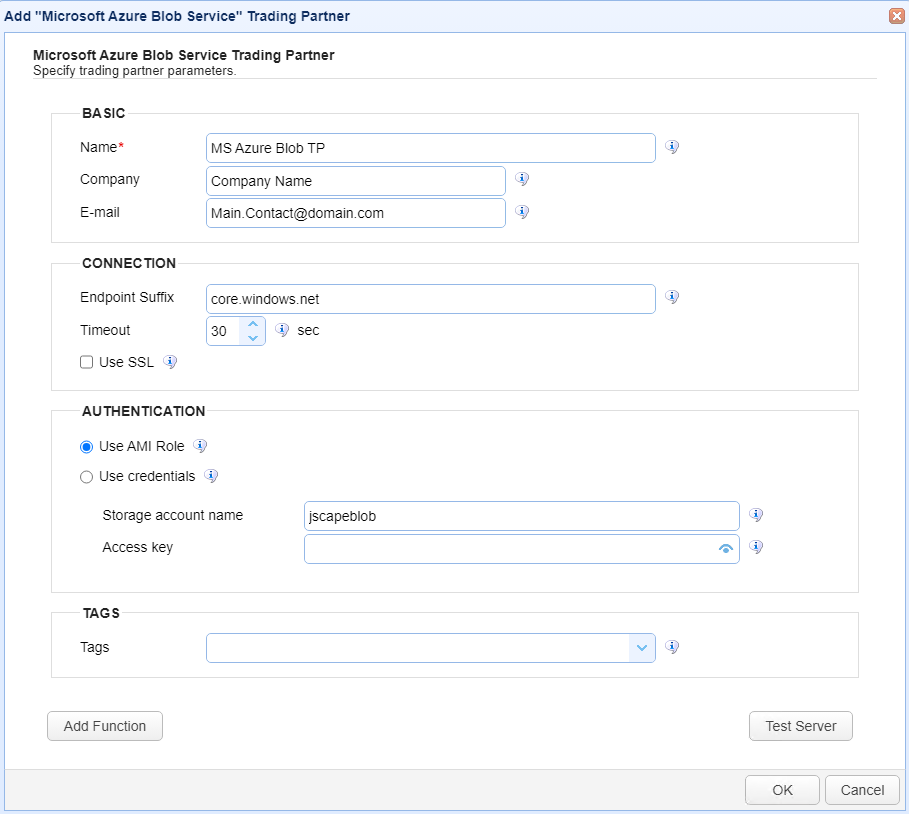
Task: Confirm with the OK button
Action: tap(782, 790)
